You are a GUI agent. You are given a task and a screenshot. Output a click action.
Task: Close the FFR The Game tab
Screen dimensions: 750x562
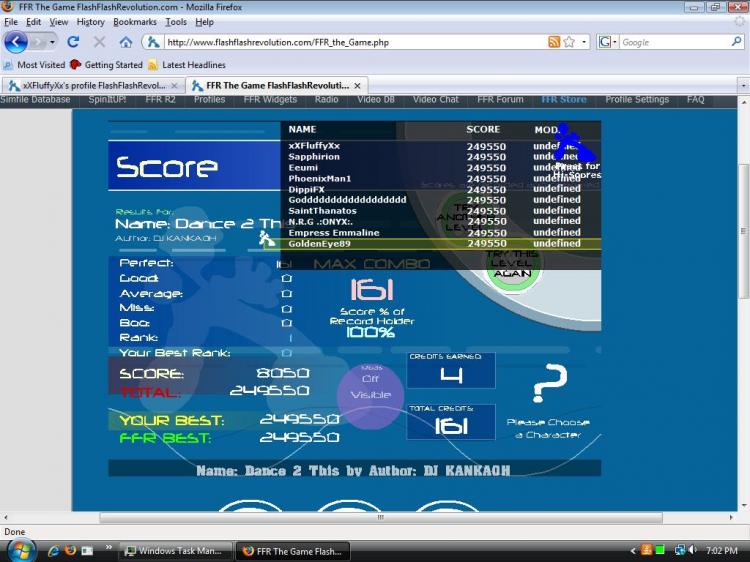(x=357, y=86)
